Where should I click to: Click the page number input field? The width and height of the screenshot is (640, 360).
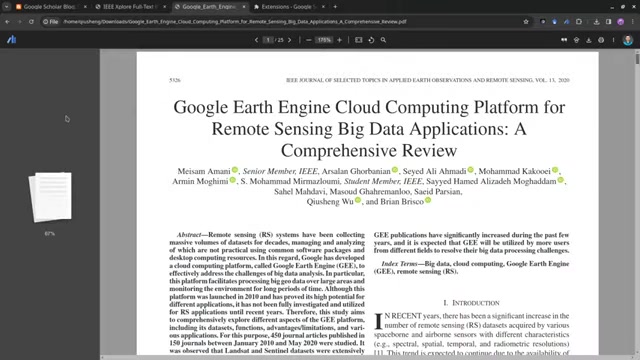[x=268, y=40]
